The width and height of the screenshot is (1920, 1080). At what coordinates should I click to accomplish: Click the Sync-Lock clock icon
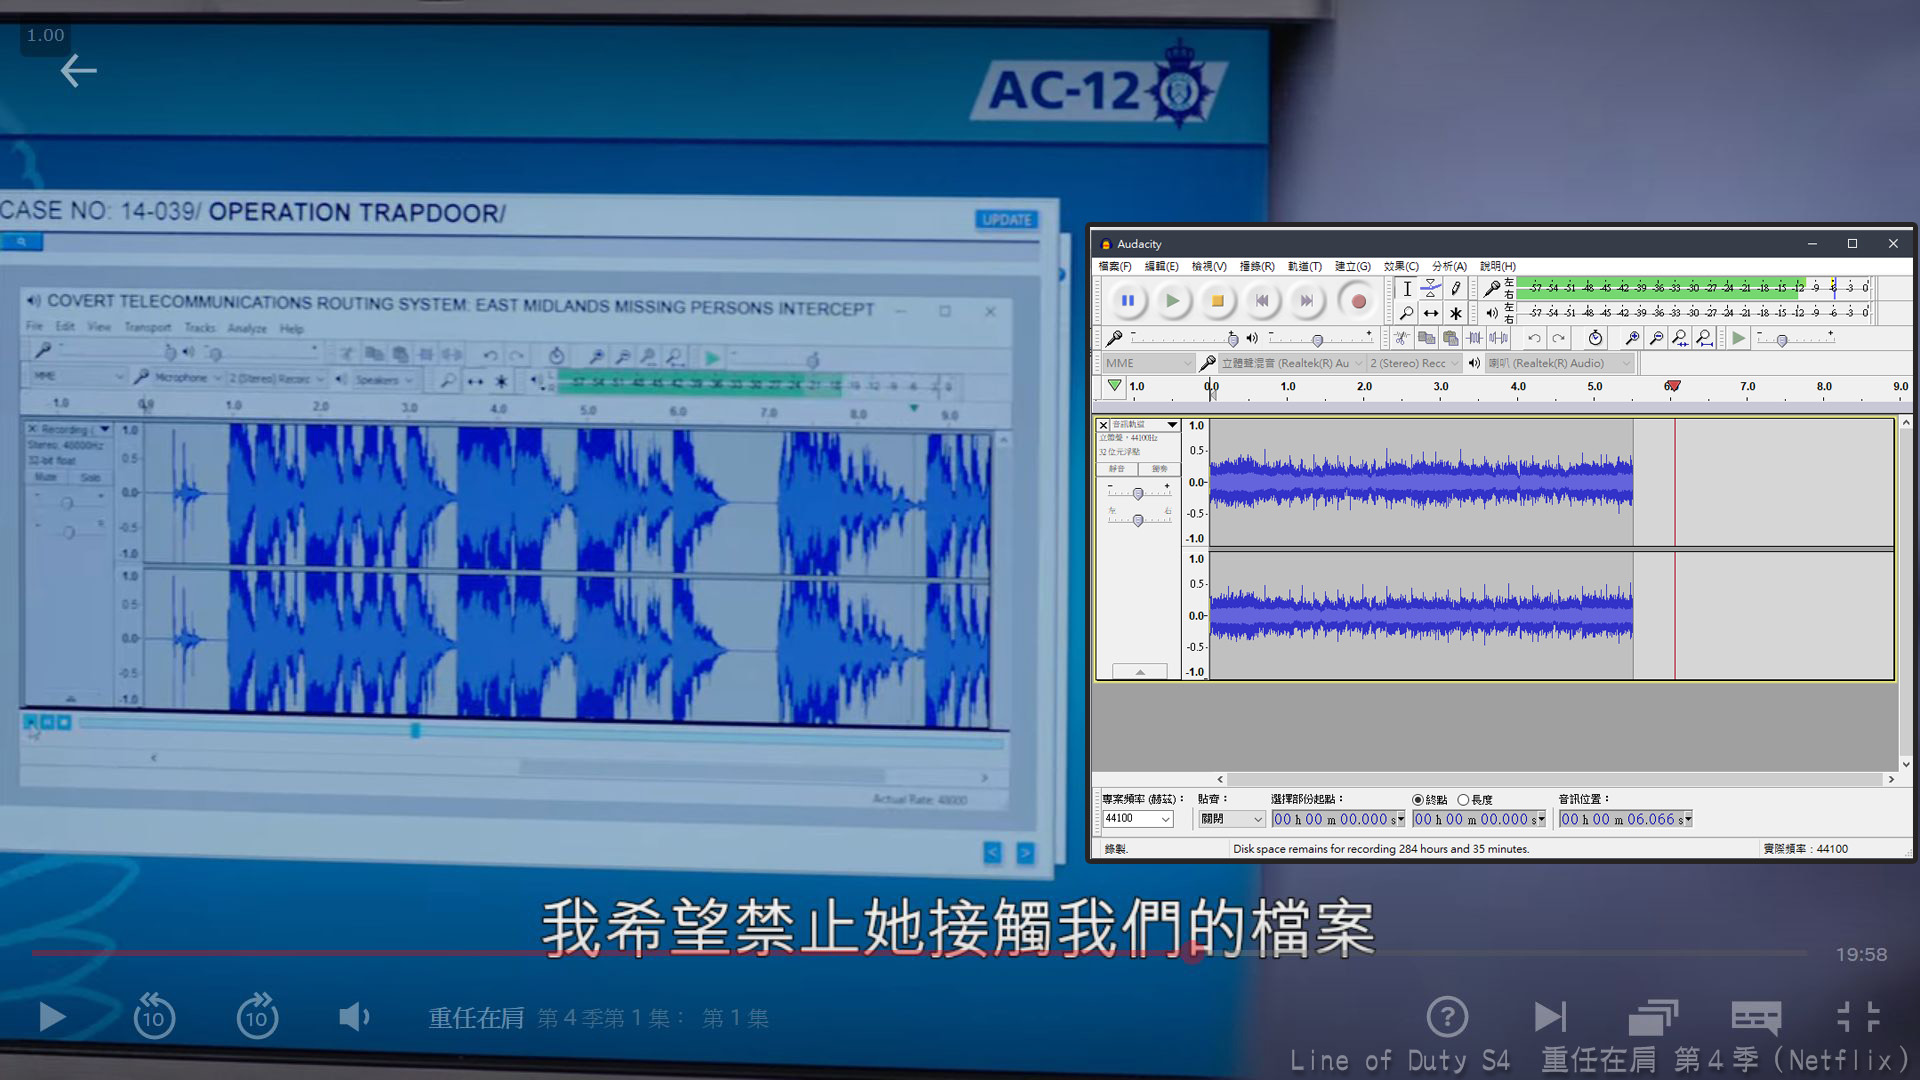1595,338
